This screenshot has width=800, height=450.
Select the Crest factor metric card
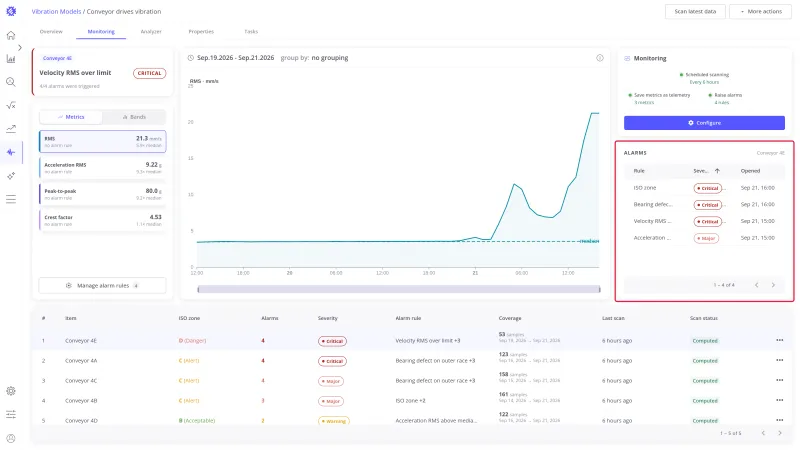tap(103, 220)
